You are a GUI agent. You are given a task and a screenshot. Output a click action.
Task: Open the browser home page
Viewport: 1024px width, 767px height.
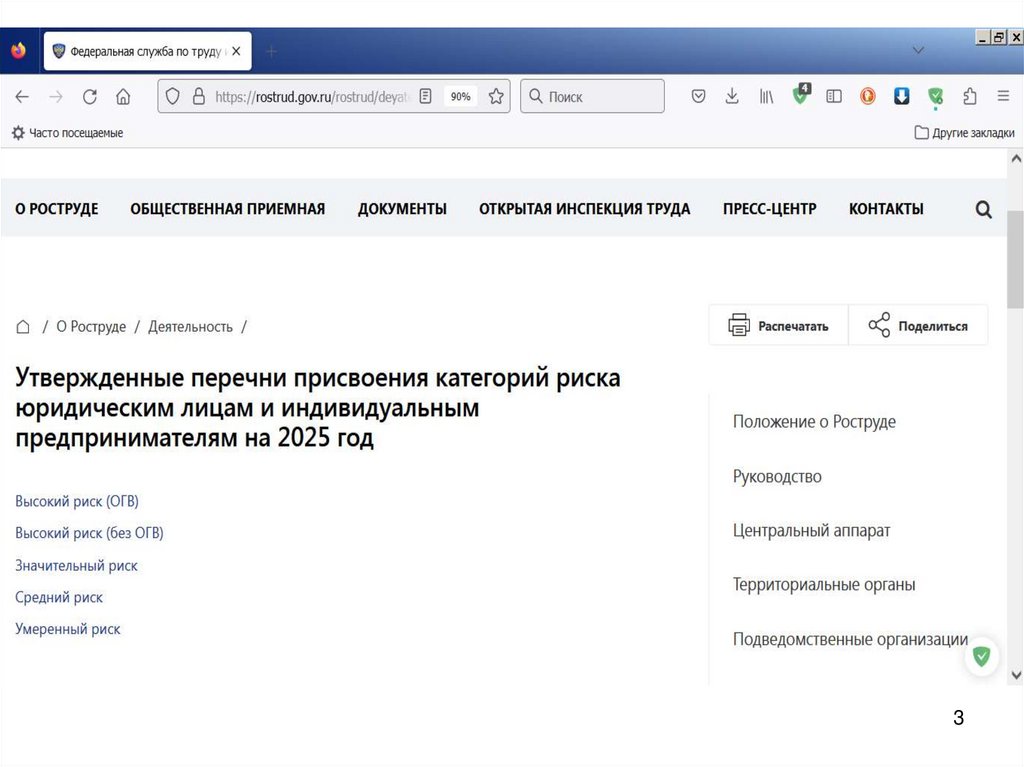(123, 97)
